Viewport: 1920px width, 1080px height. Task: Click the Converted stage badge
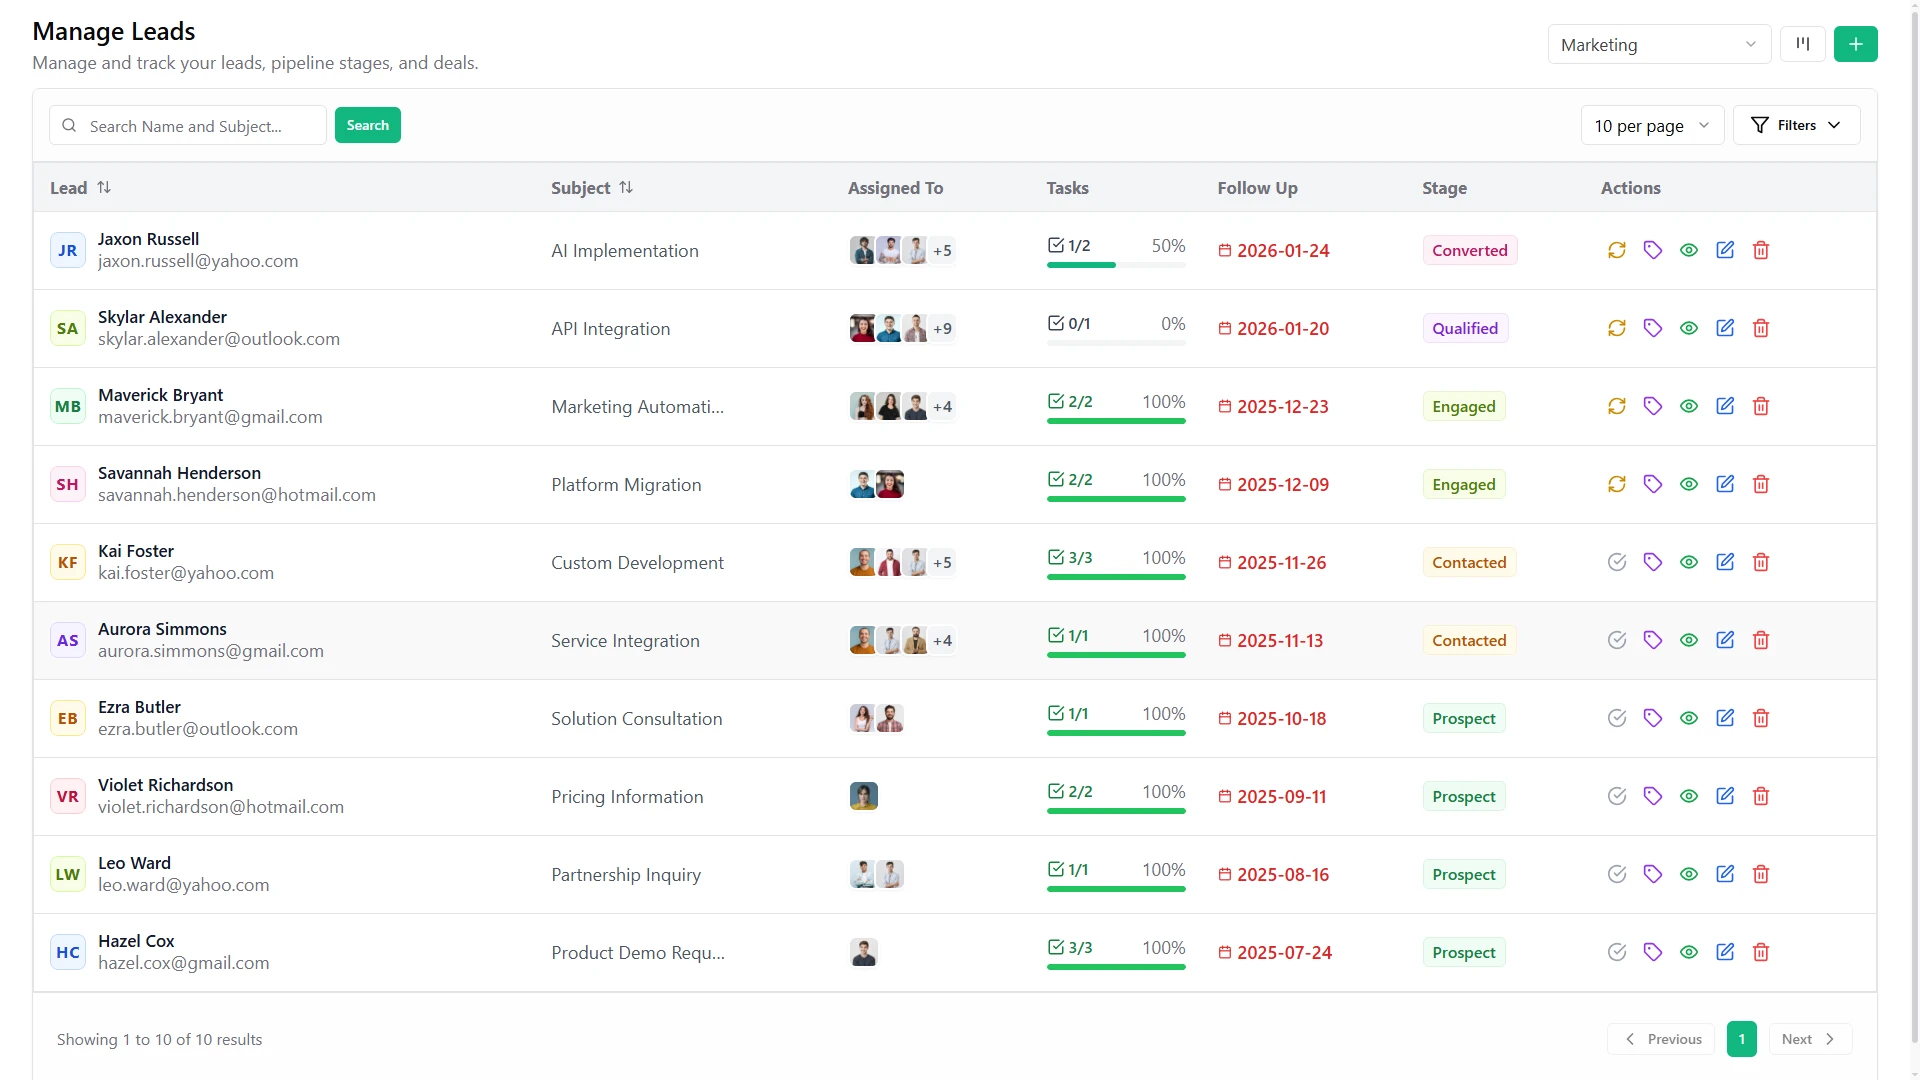[x=1470, y=250]
